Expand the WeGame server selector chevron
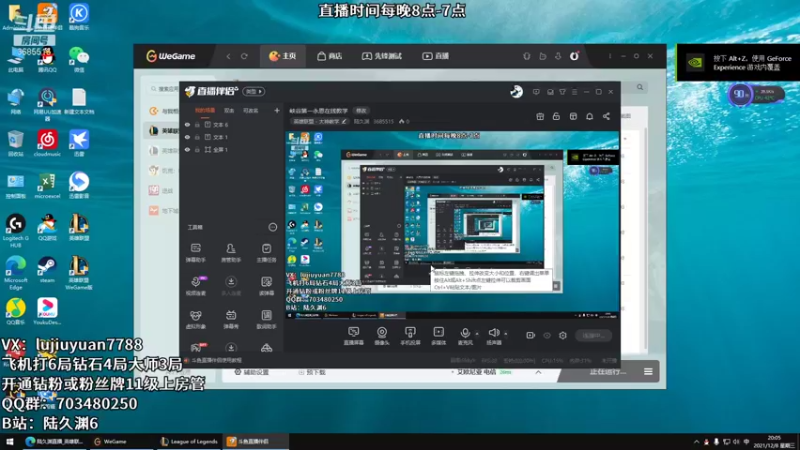Viewport: 800px width, 450px height. pyautogui.click(x=538, y=372)
